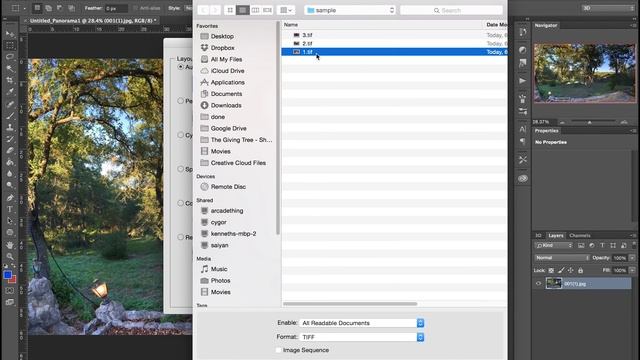Click the change screen mode icon

10,302
